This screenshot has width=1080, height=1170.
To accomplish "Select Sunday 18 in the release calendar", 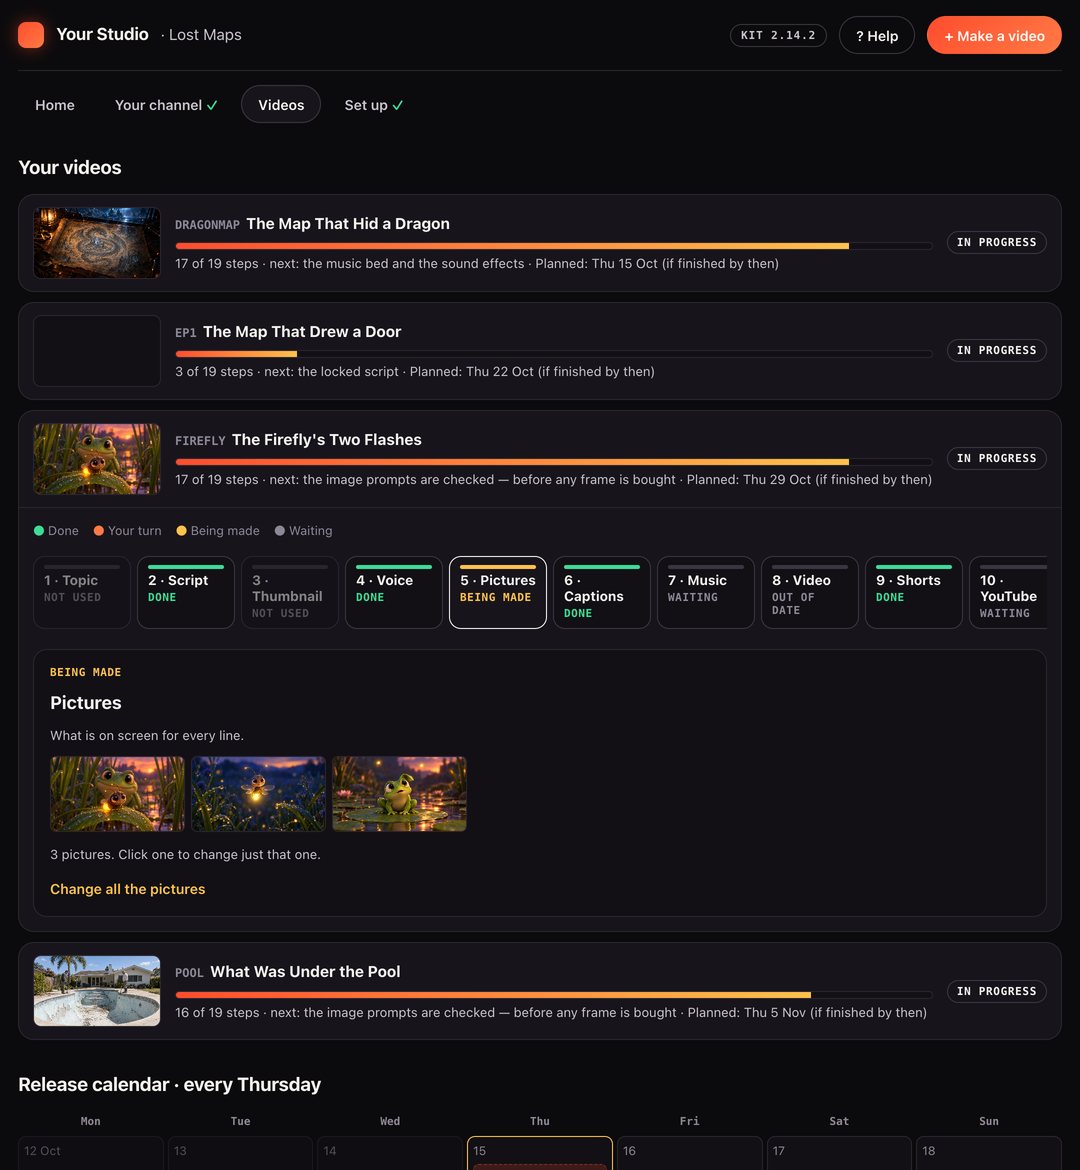I will tap(989, 1153).
